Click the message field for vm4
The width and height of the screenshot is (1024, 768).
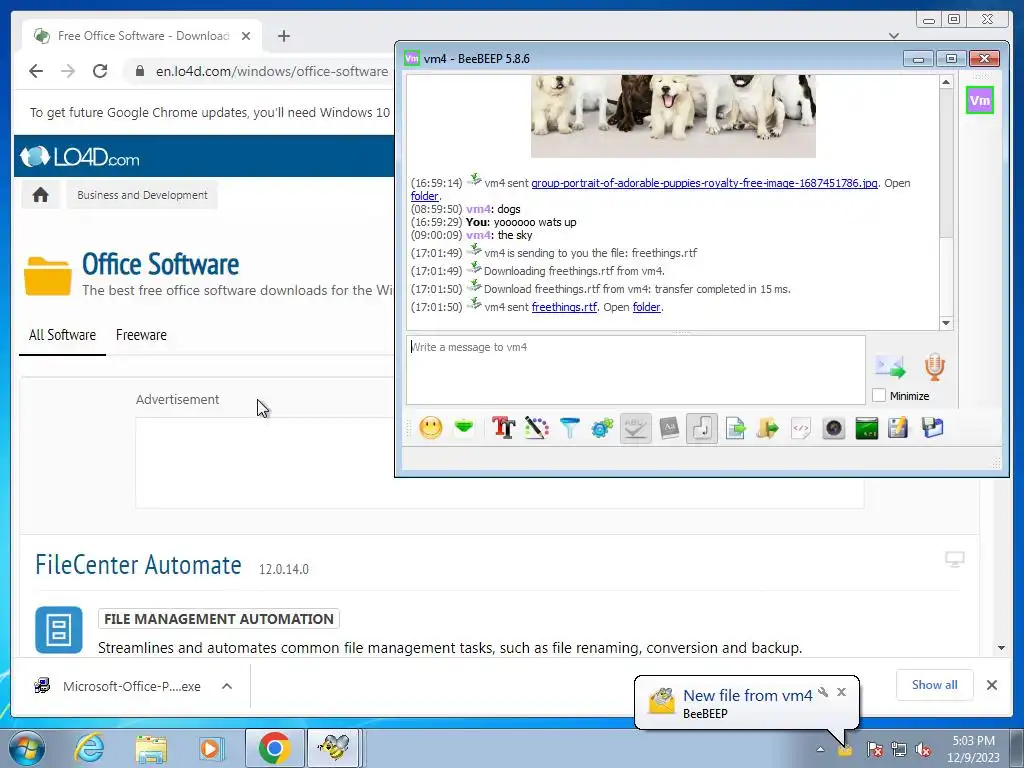(x=635, y=370)
